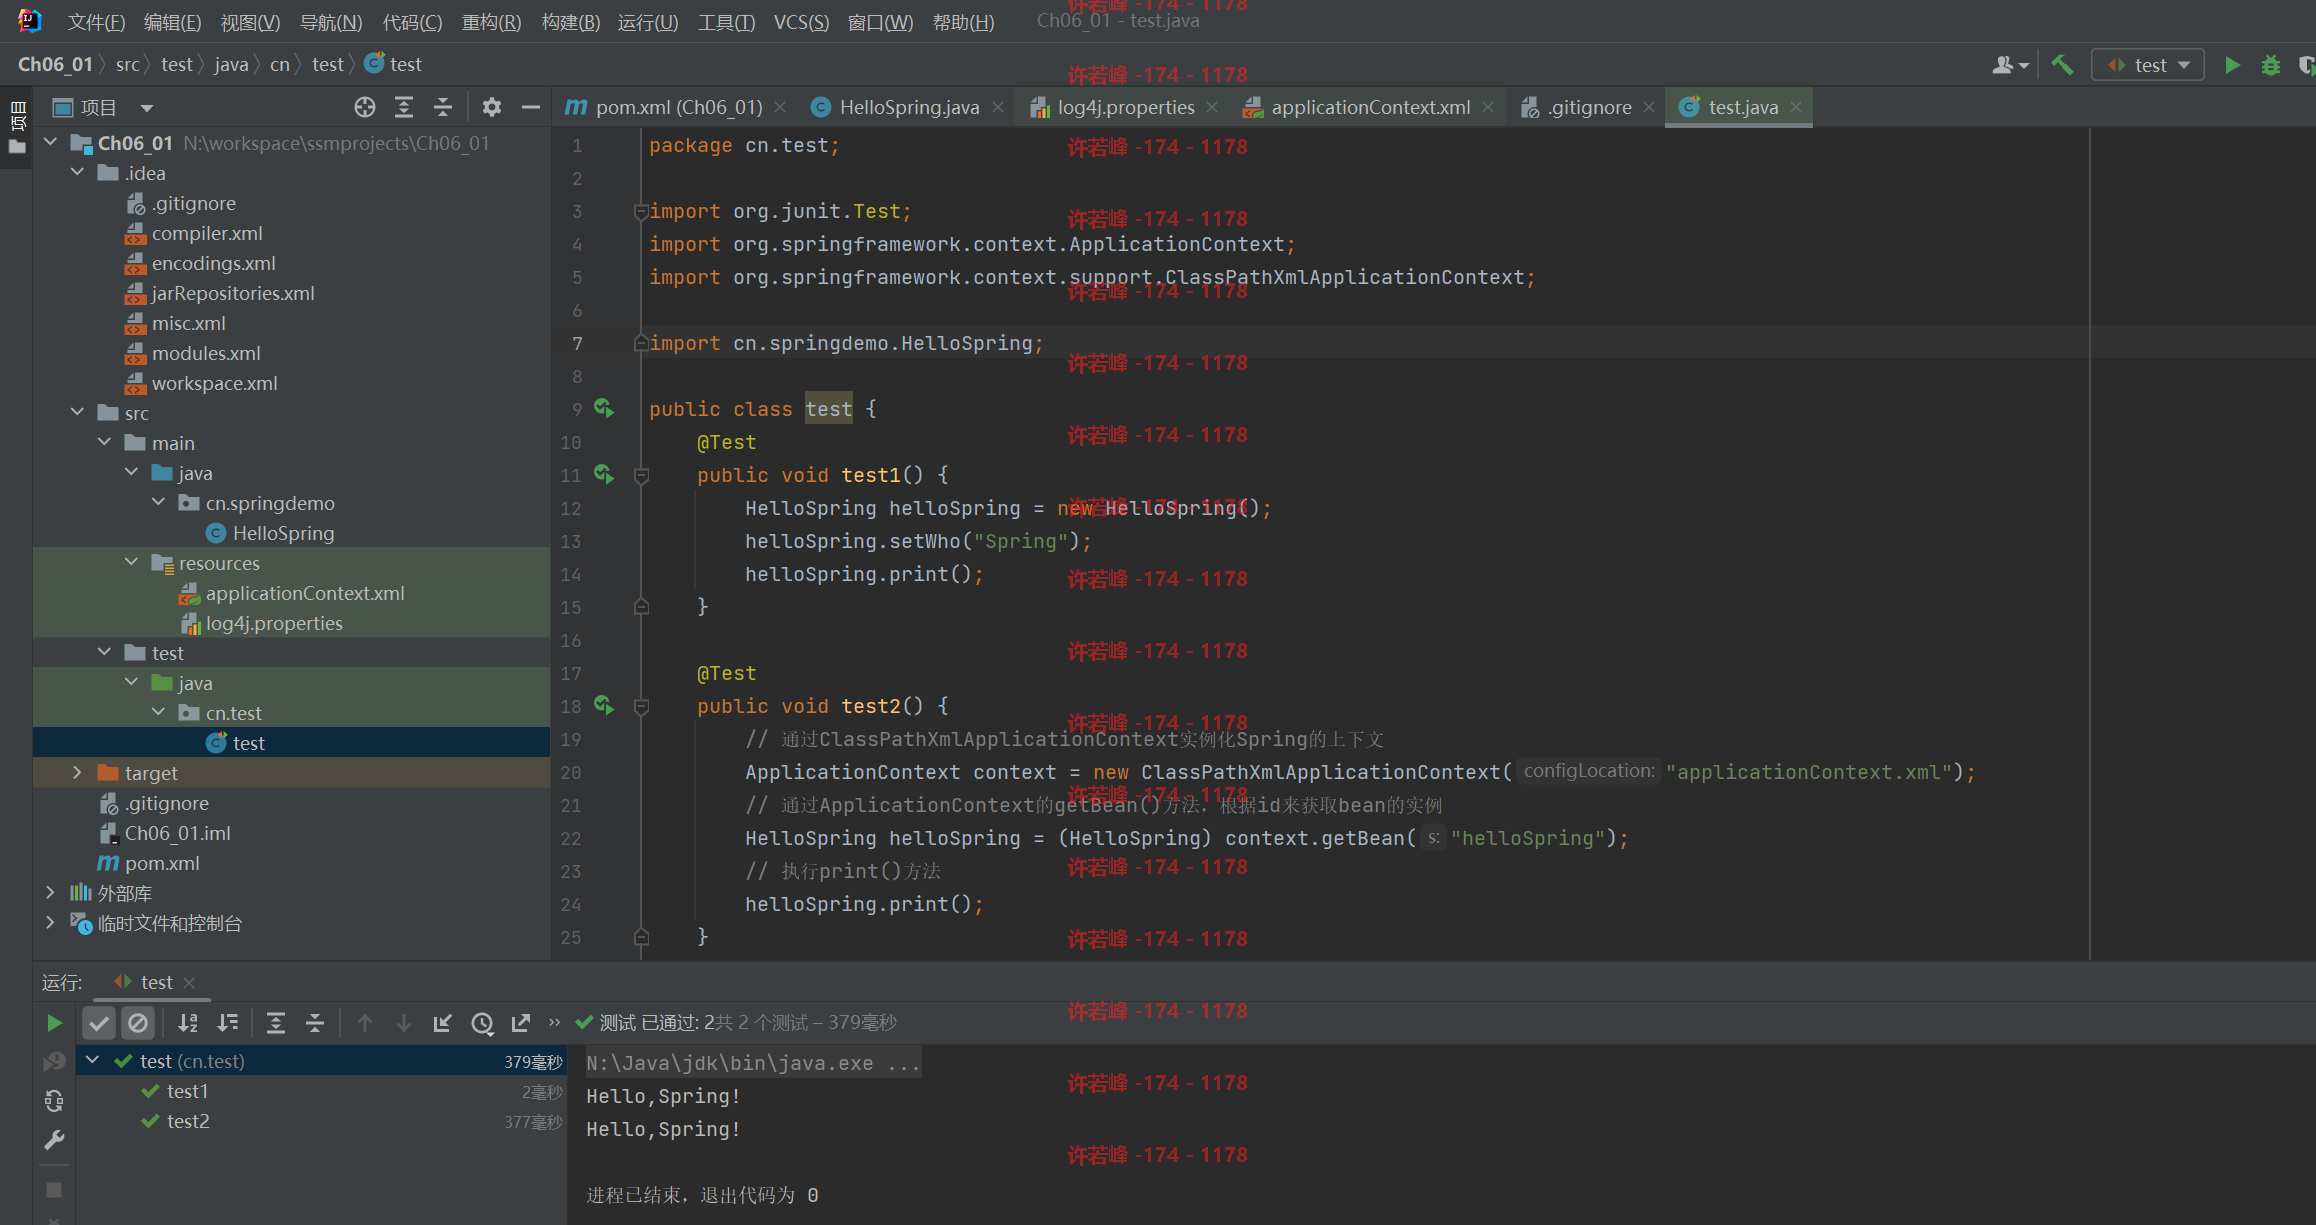Collapse test (cn.test) results node
This screenshot has height=1225, width=2316.
pyautogui.click(x=92, y=1061)
